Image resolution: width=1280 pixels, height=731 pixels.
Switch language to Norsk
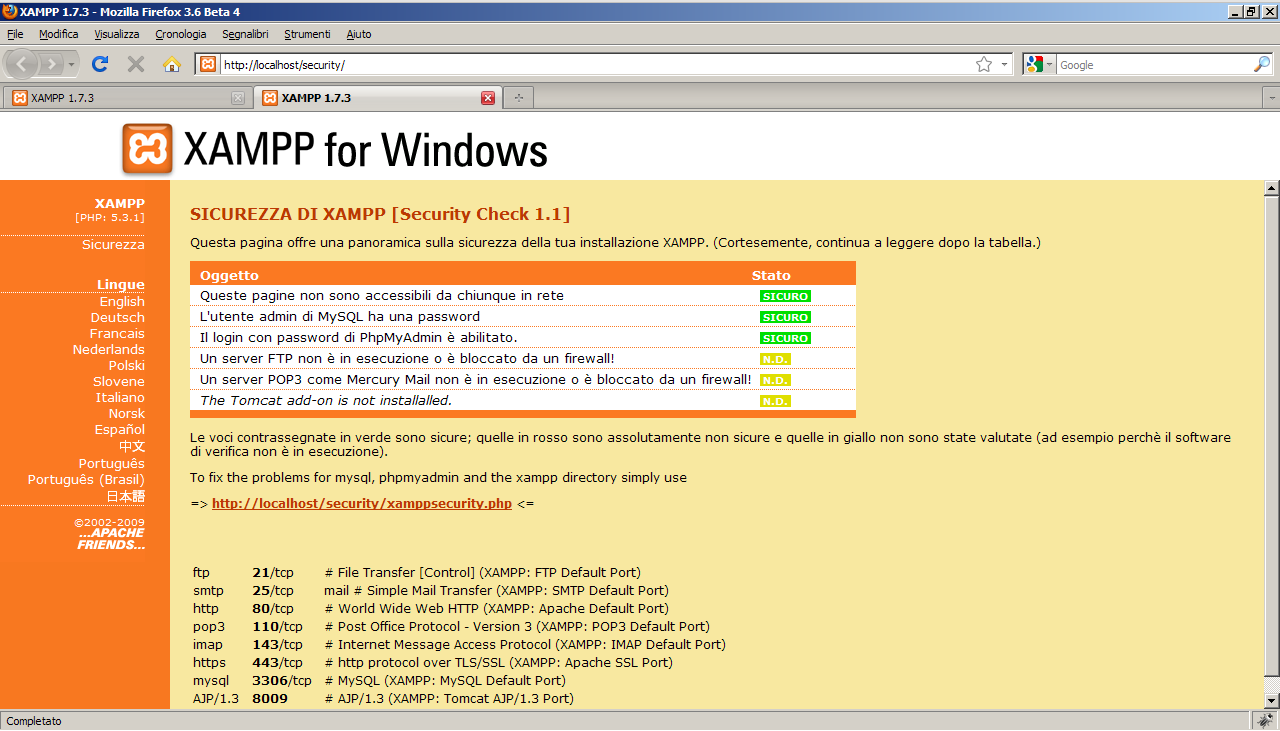[x=127, y=414]
